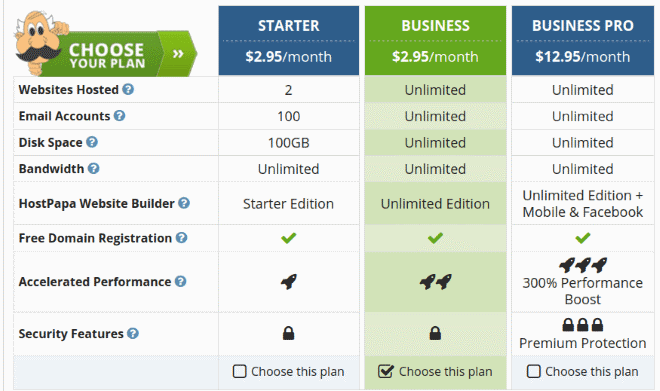660x391 pixels.
Task: Click the HostPapa mustache mascot image
Action: click(38, 42)
